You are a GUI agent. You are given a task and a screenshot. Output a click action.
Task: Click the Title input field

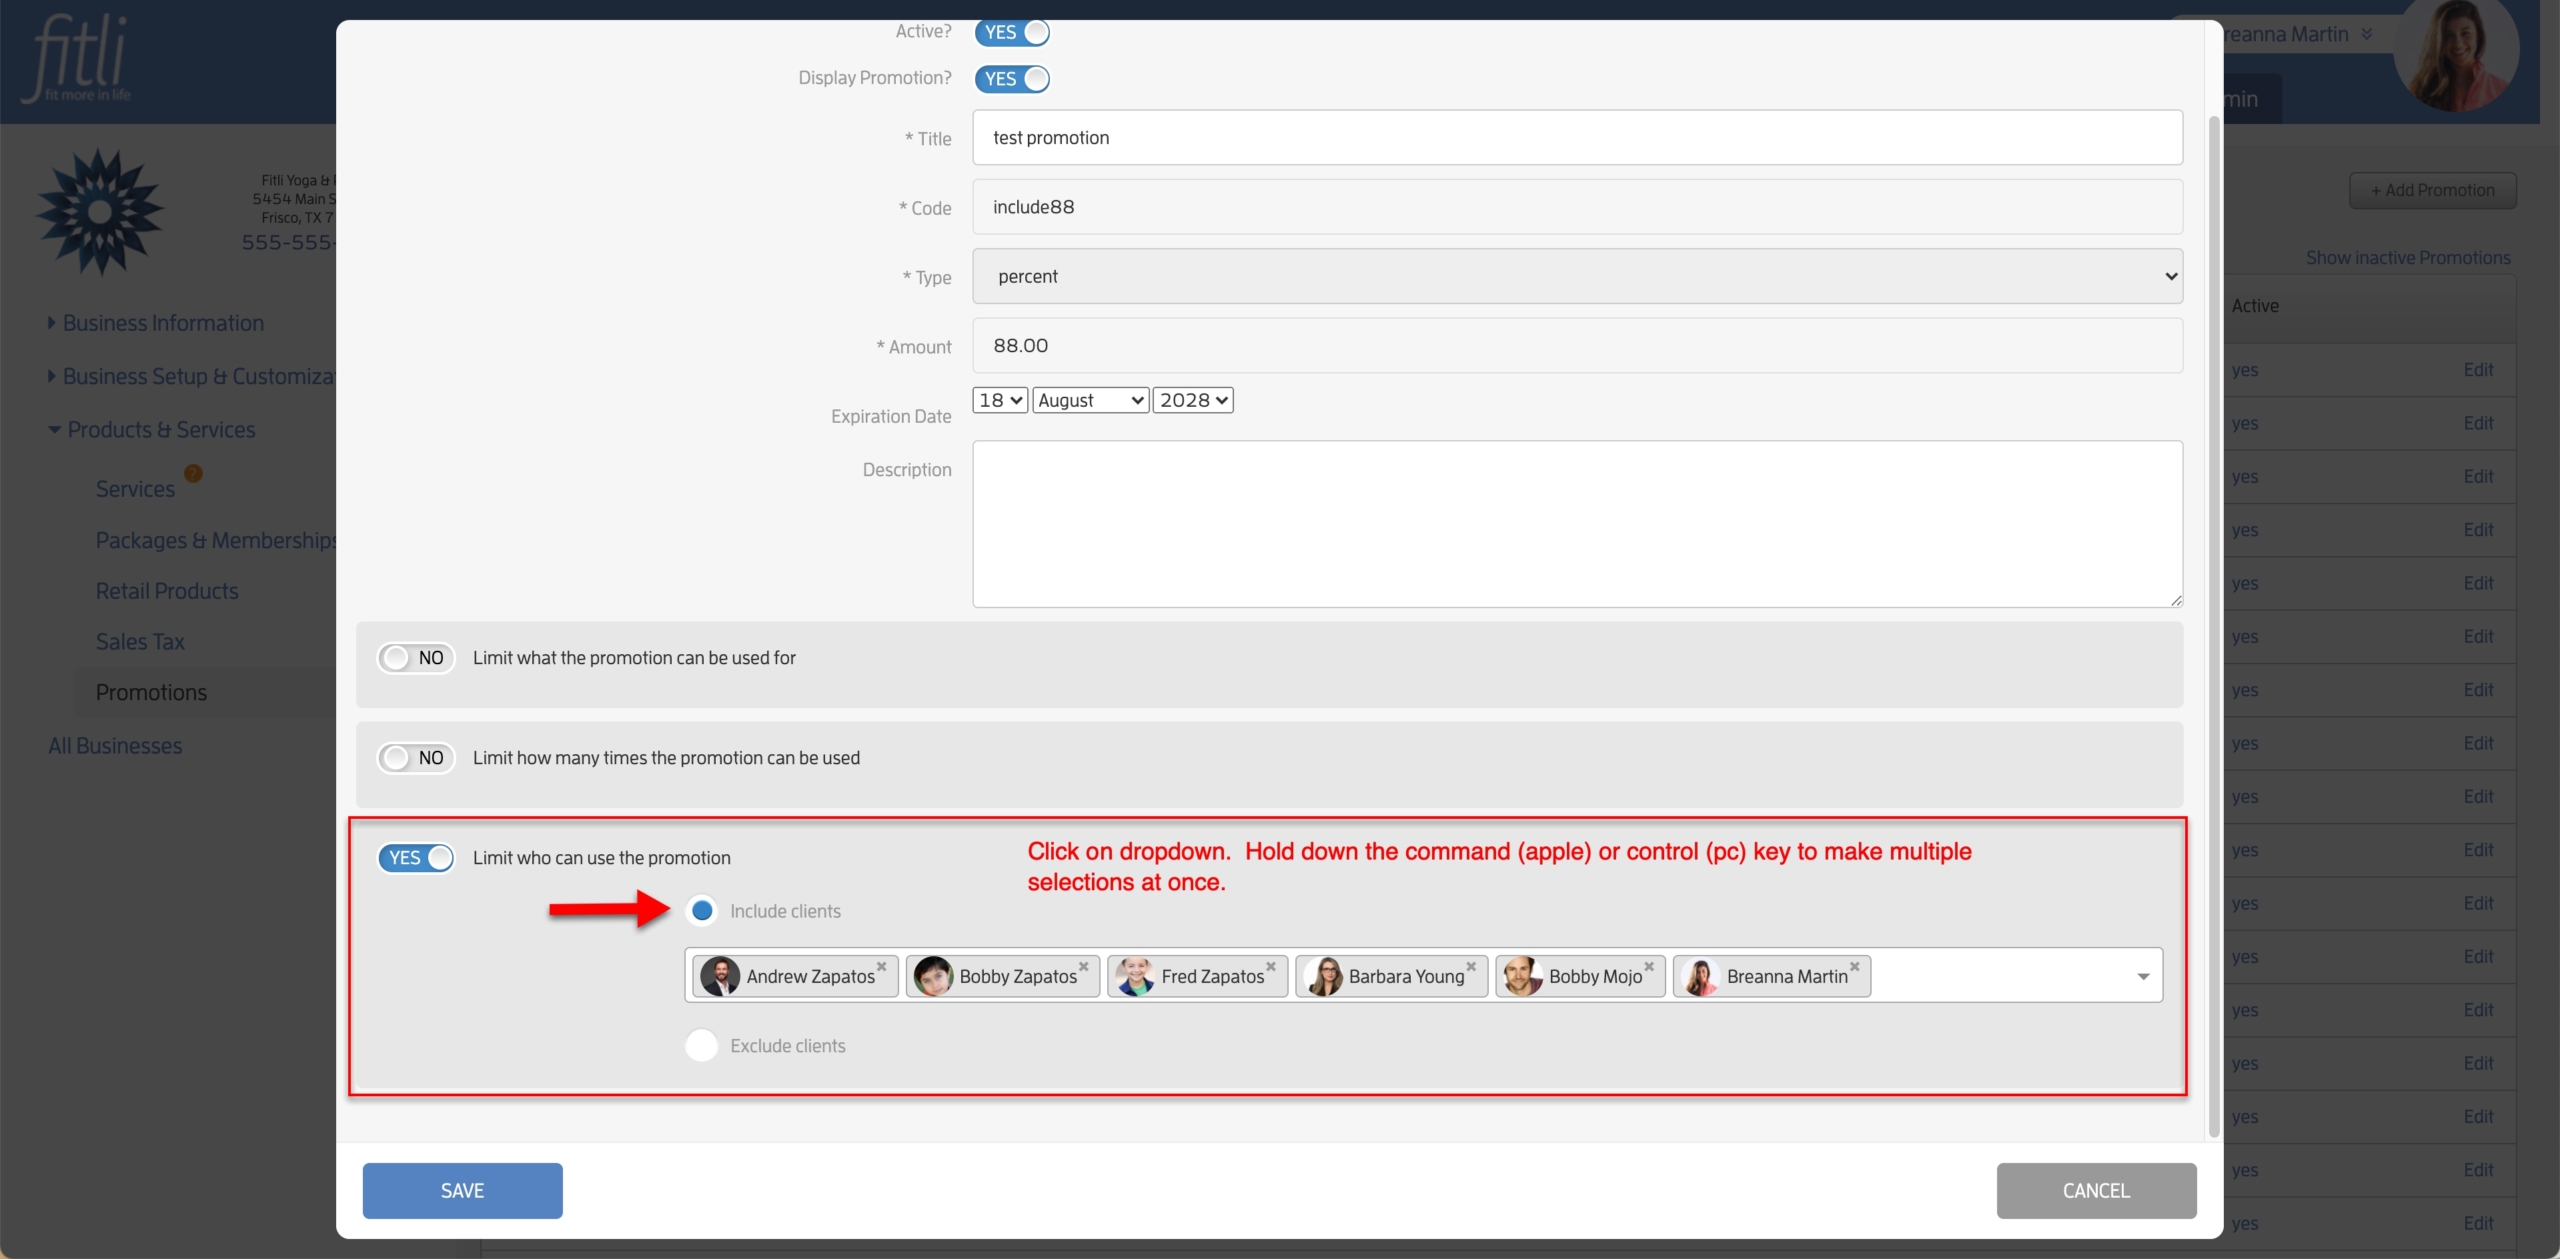pyautogui.click(x=1576, y=136)
